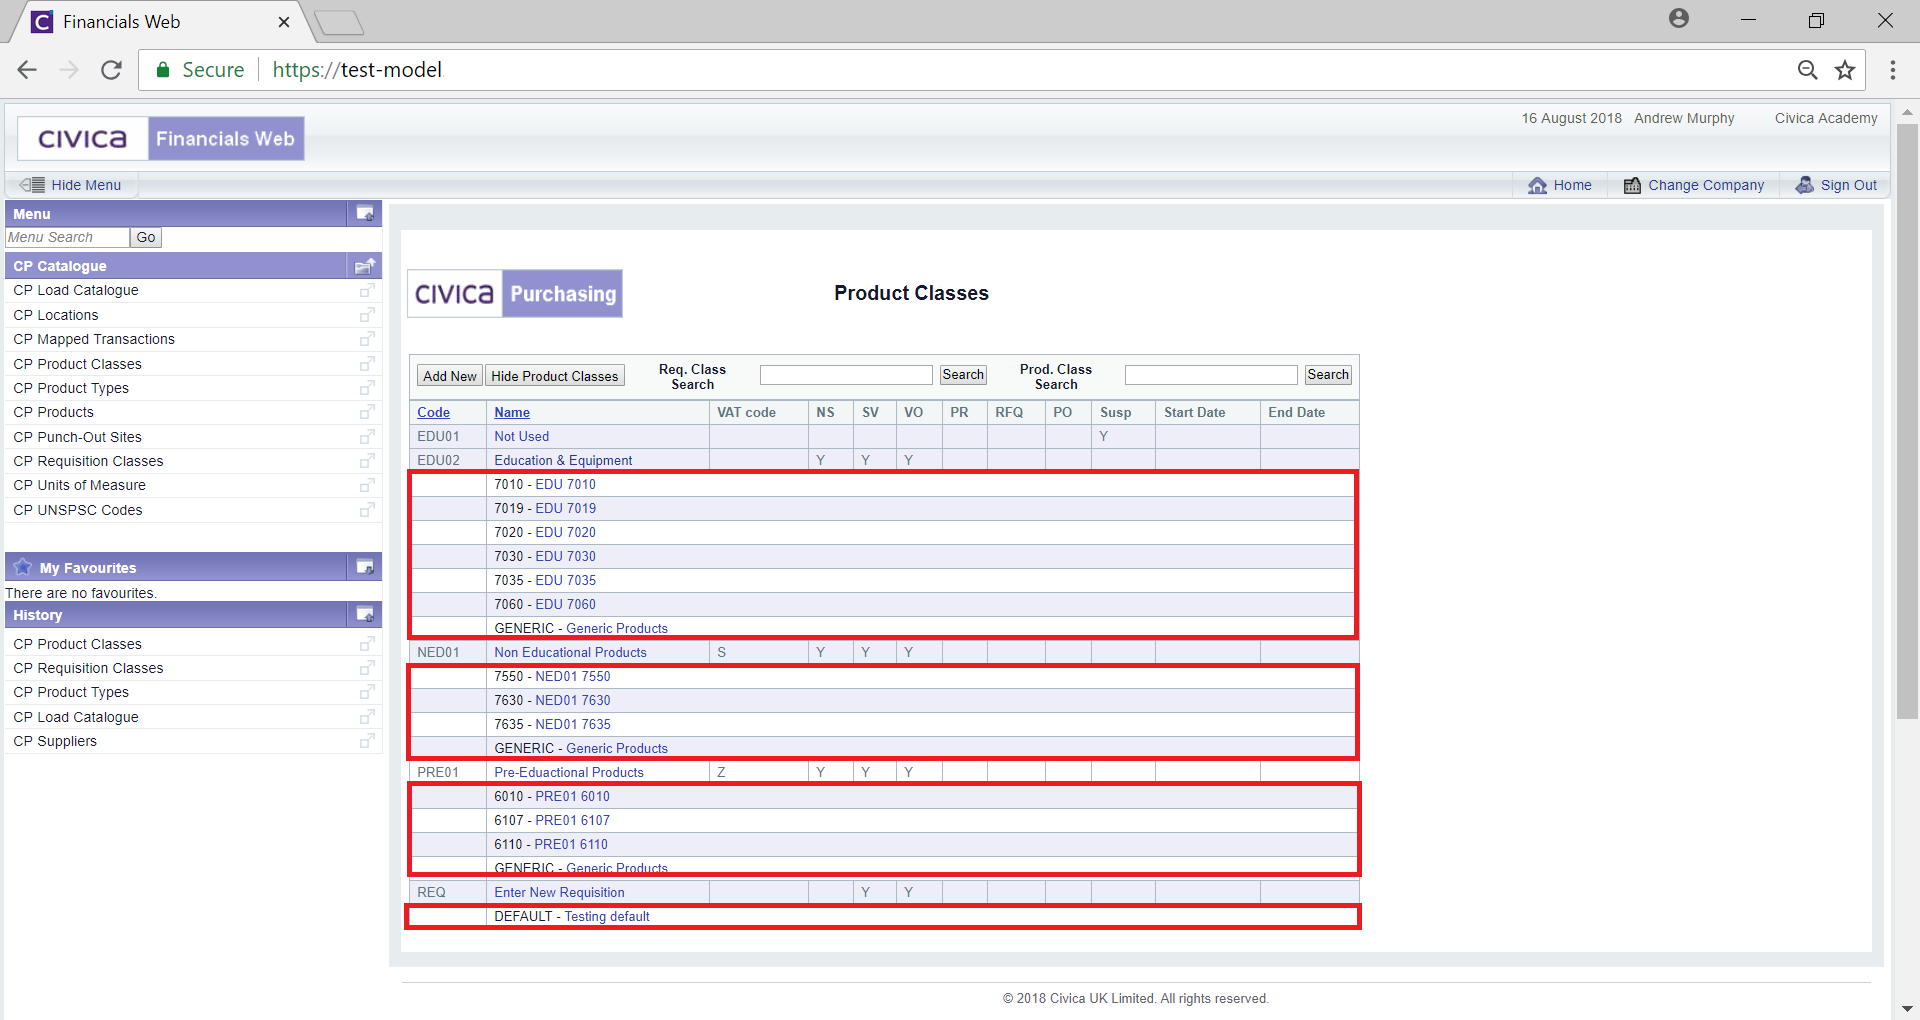Click Hide Product Classes button
Image resolution: width=1920 pixels, height=1020 pixels.
555,376
